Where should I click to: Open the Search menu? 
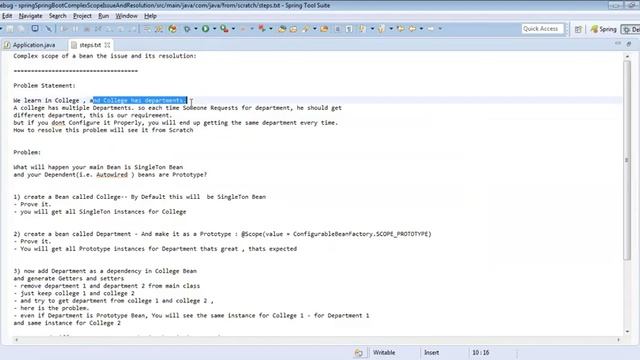pos(58,16)
